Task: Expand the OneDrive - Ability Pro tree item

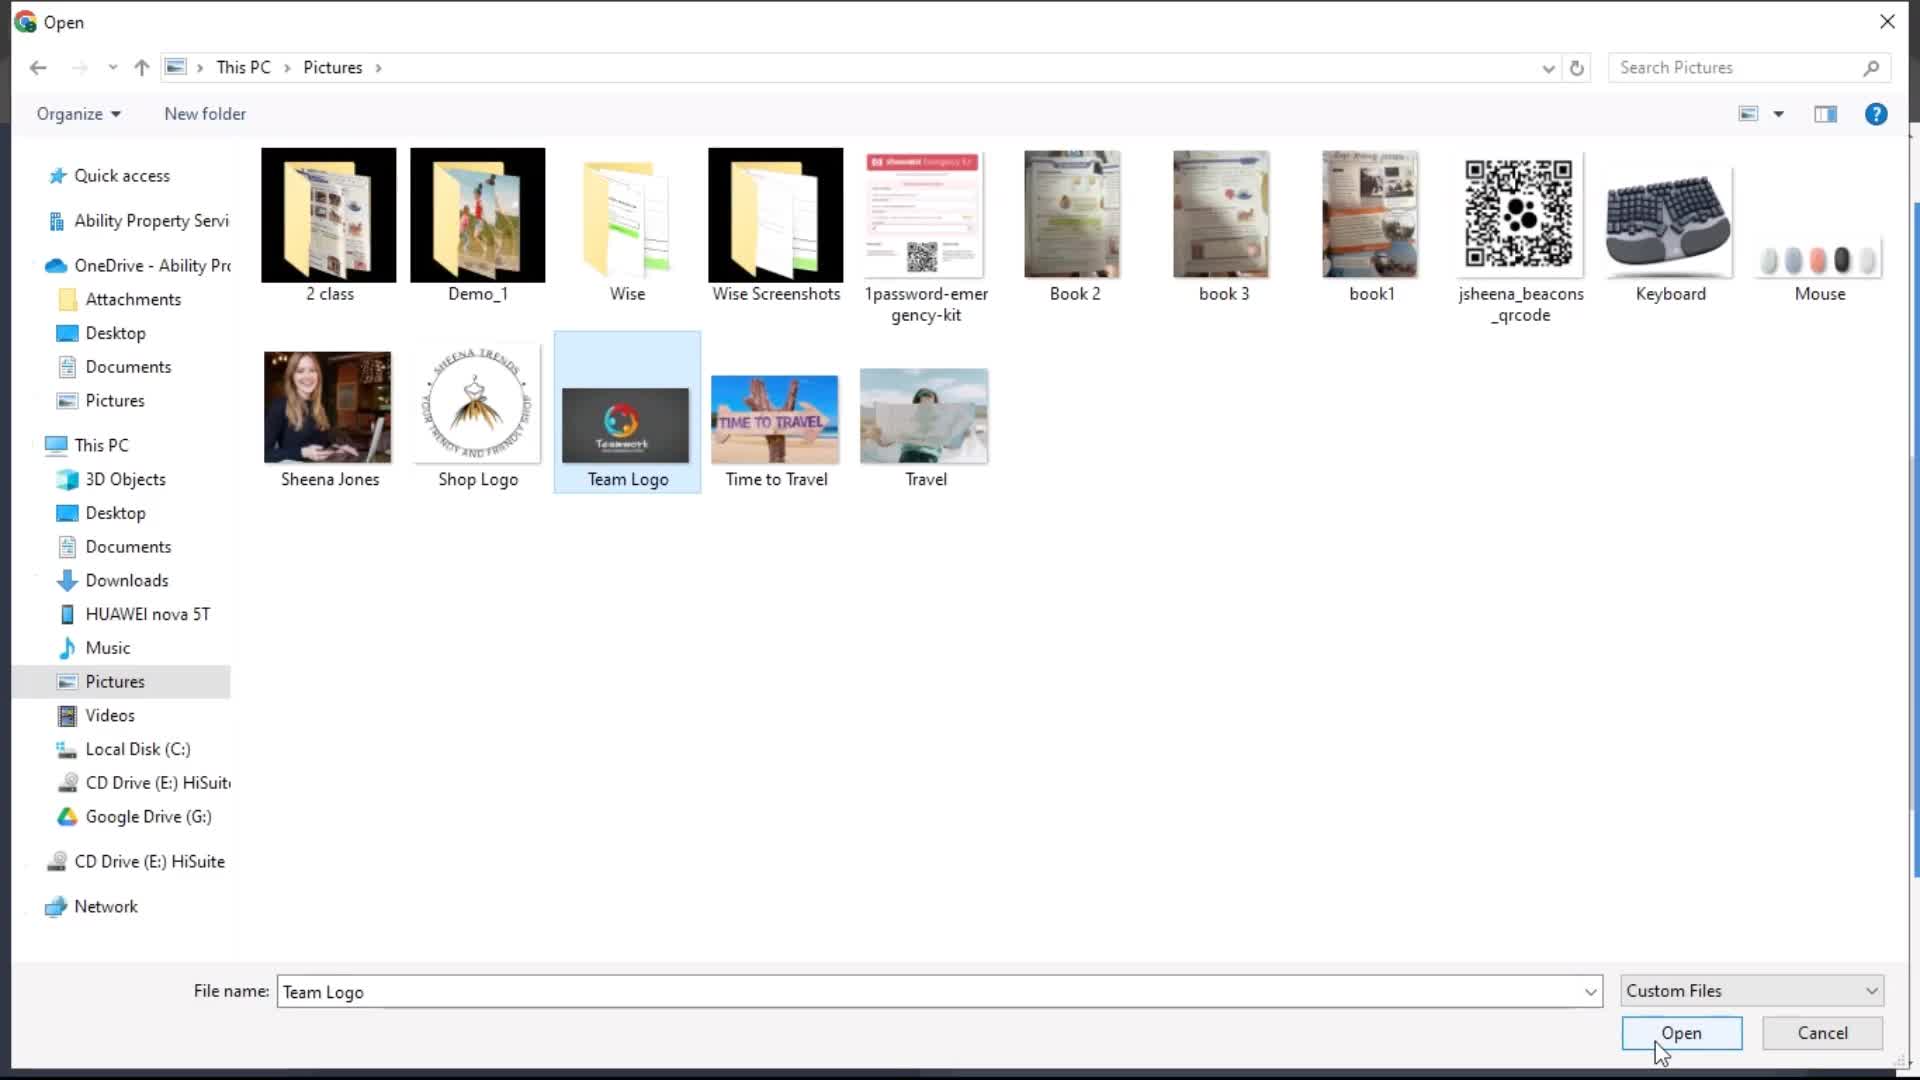Action: (x=29, y=265)
